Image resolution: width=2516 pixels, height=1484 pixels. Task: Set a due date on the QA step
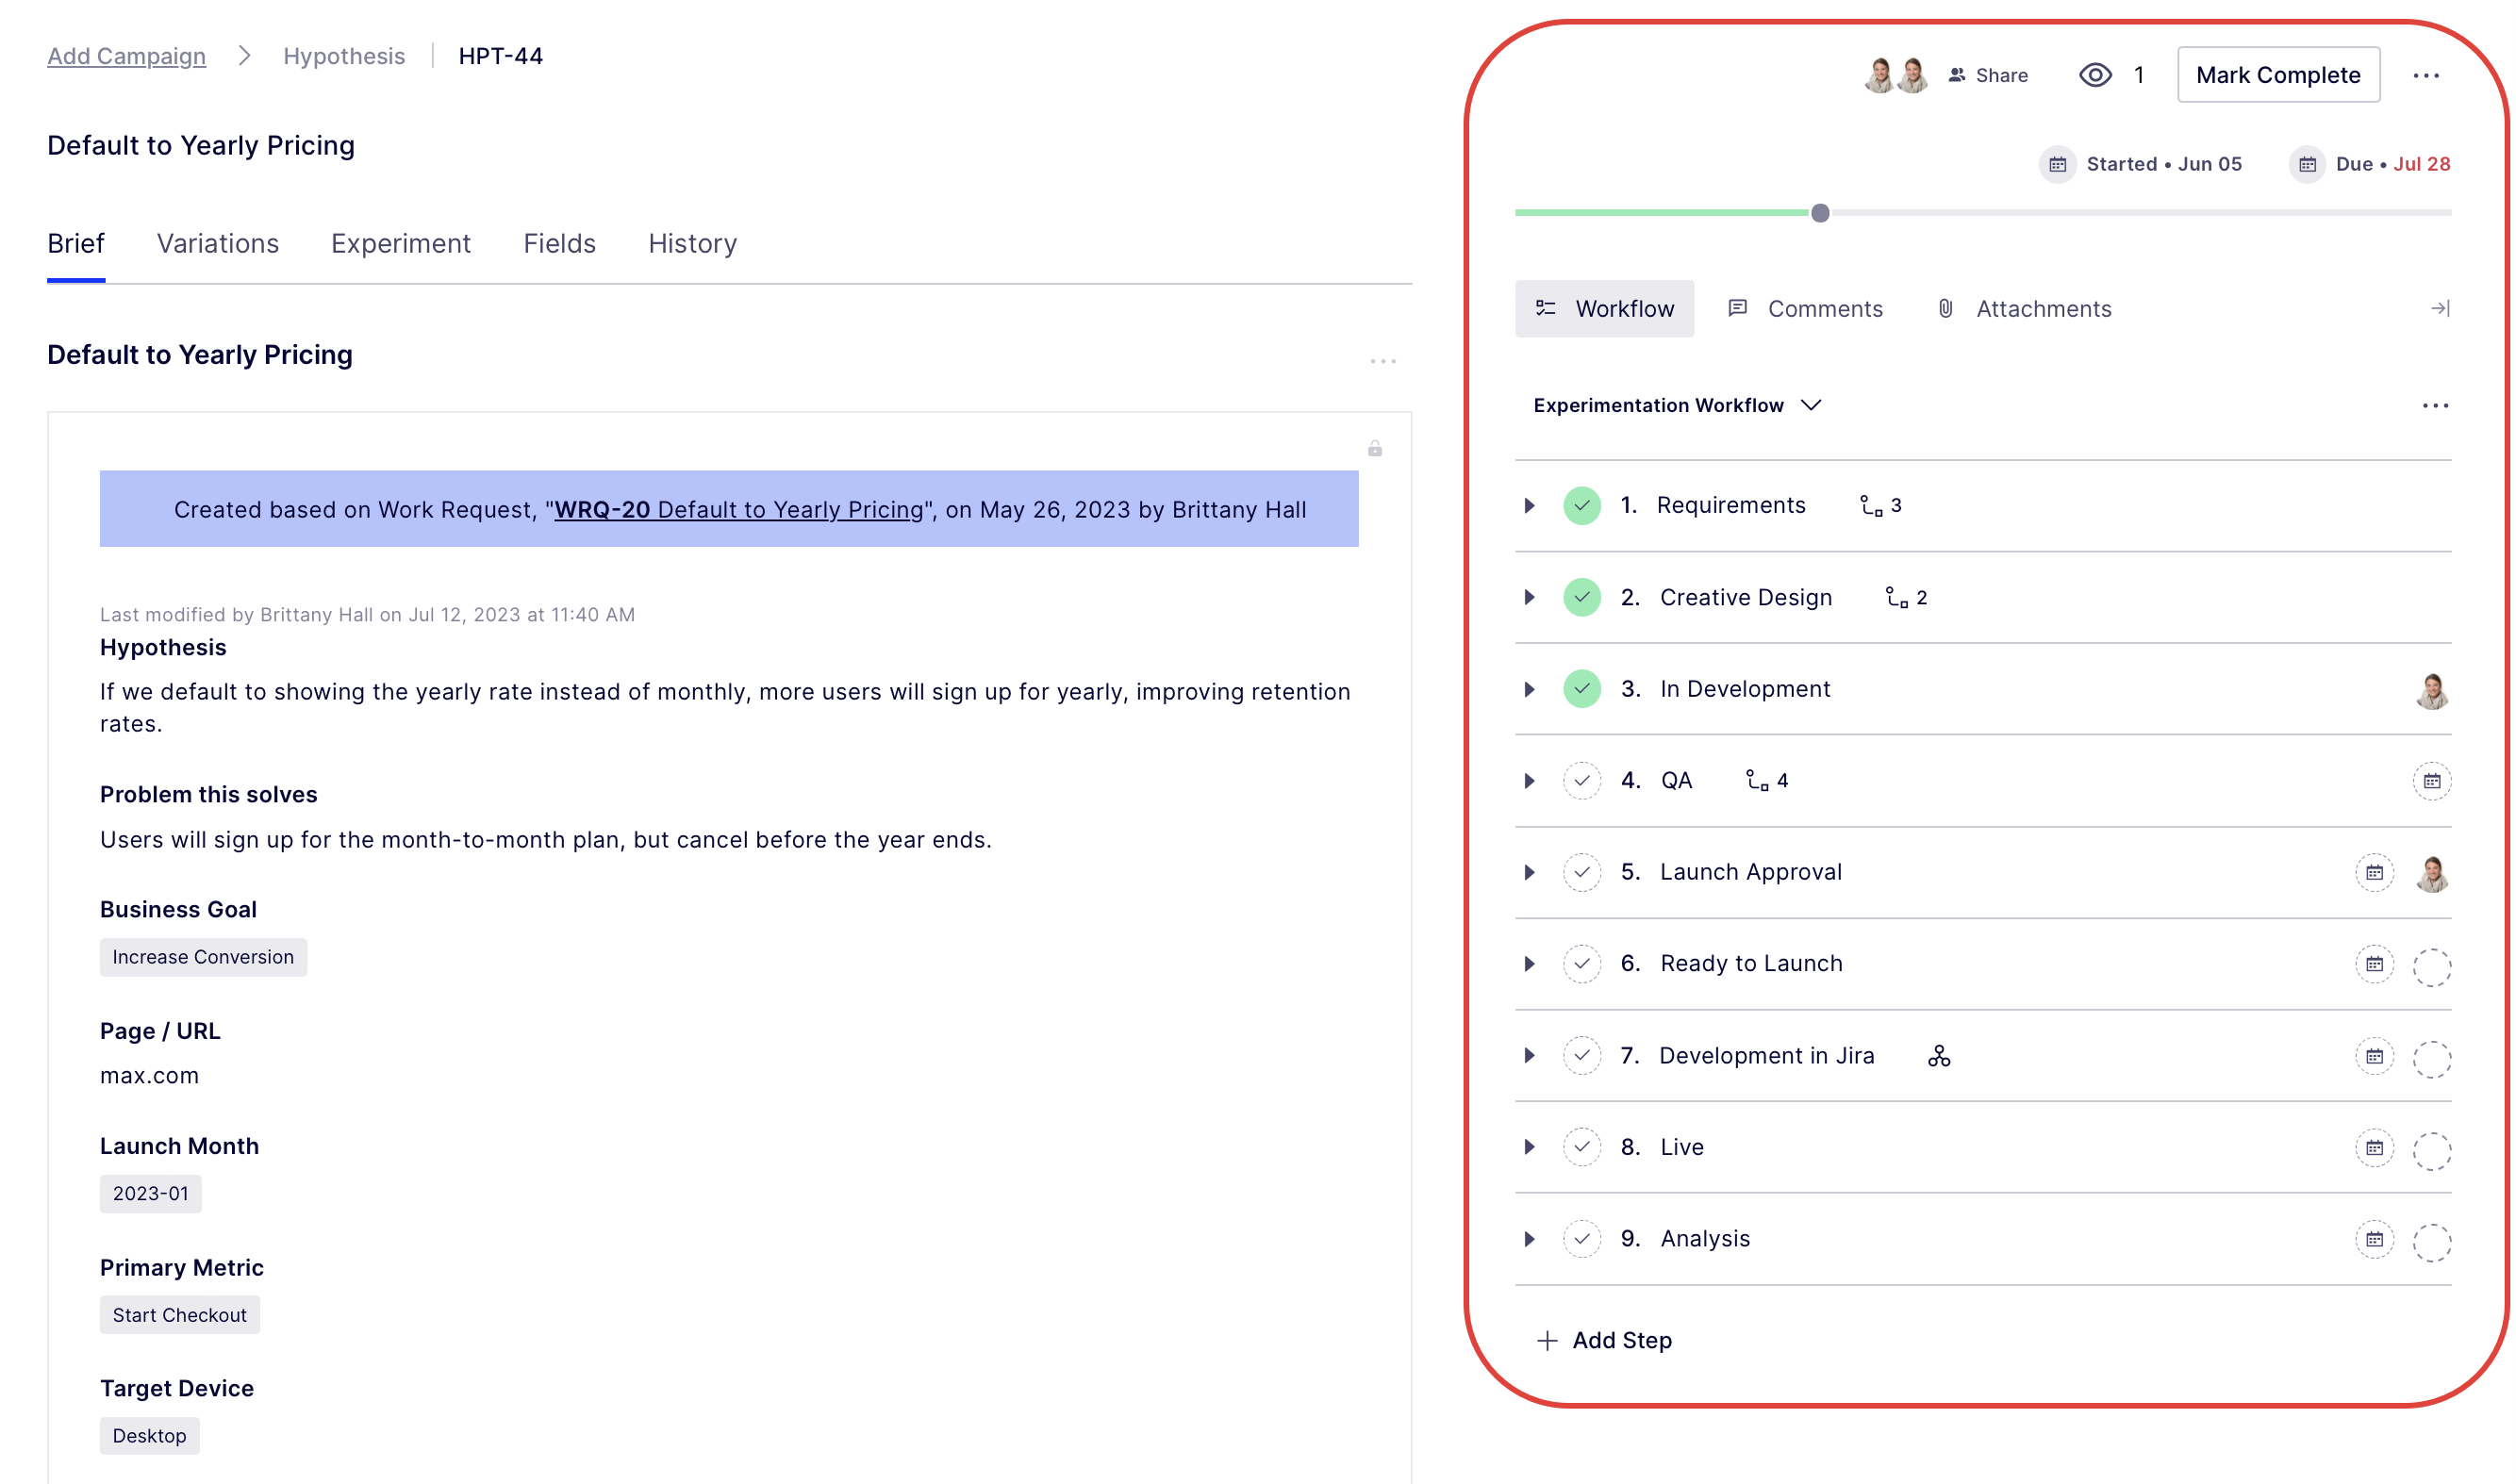(x=2433, y=781)
